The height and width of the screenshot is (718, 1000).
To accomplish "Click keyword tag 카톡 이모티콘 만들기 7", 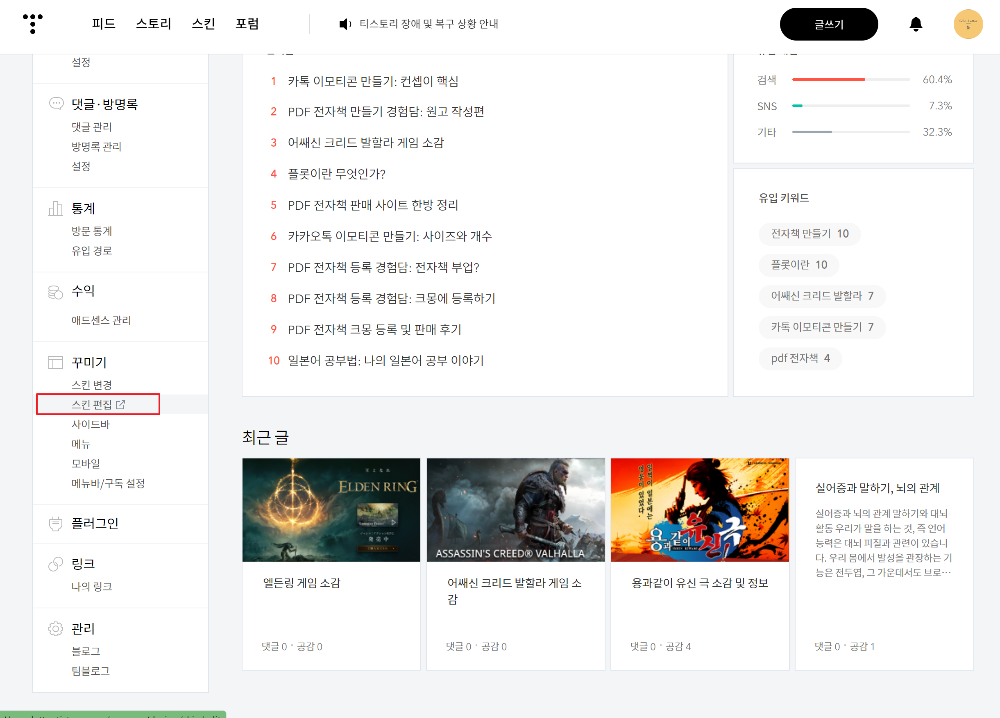I will [x=822, y=327].
